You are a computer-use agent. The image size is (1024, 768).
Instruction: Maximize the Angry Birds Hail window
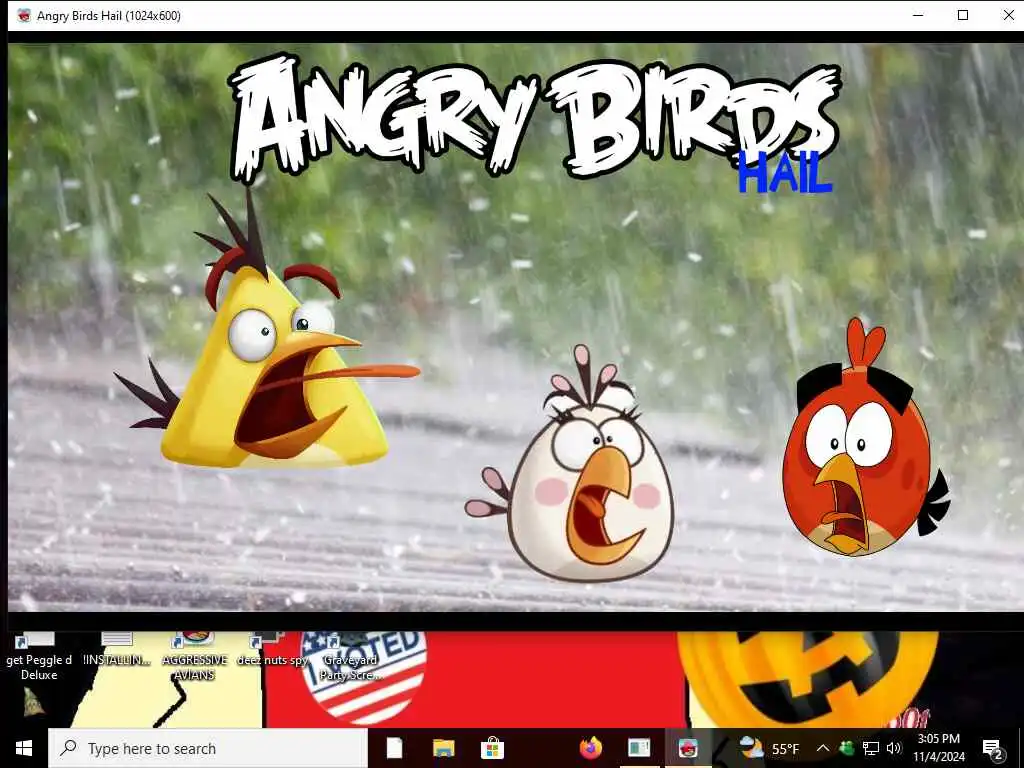pyautogui.click(x=963, y=15)
